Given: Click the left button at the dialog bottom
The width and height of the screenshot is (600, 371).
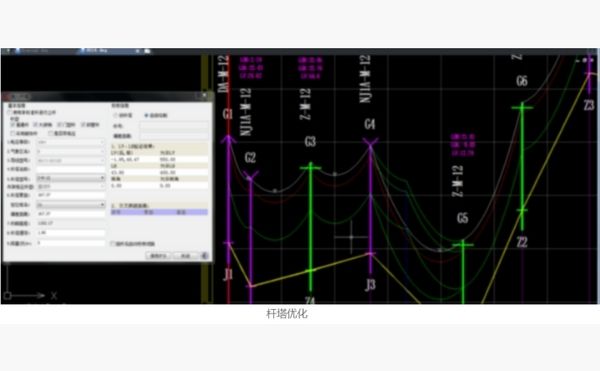Looking at the screenshot, I should (x=158, y=255).
